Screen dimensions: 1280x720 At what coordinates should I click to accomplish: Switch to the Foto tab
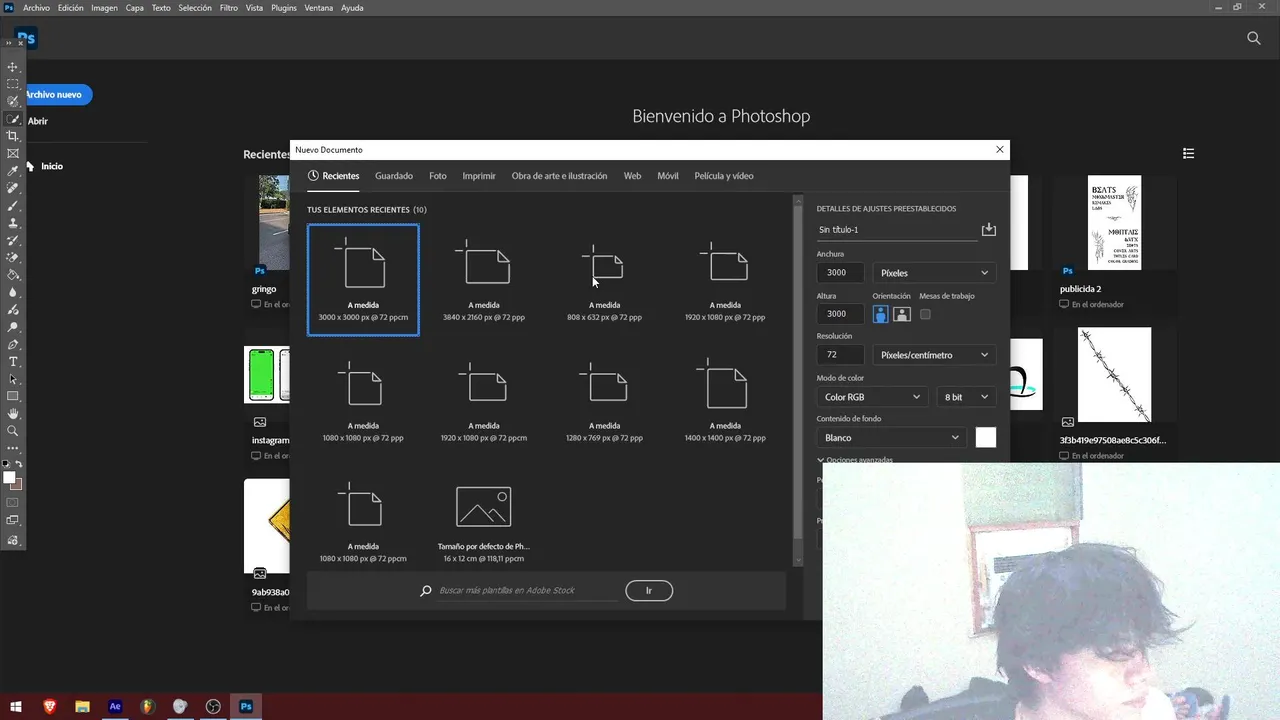click(438, 176)
